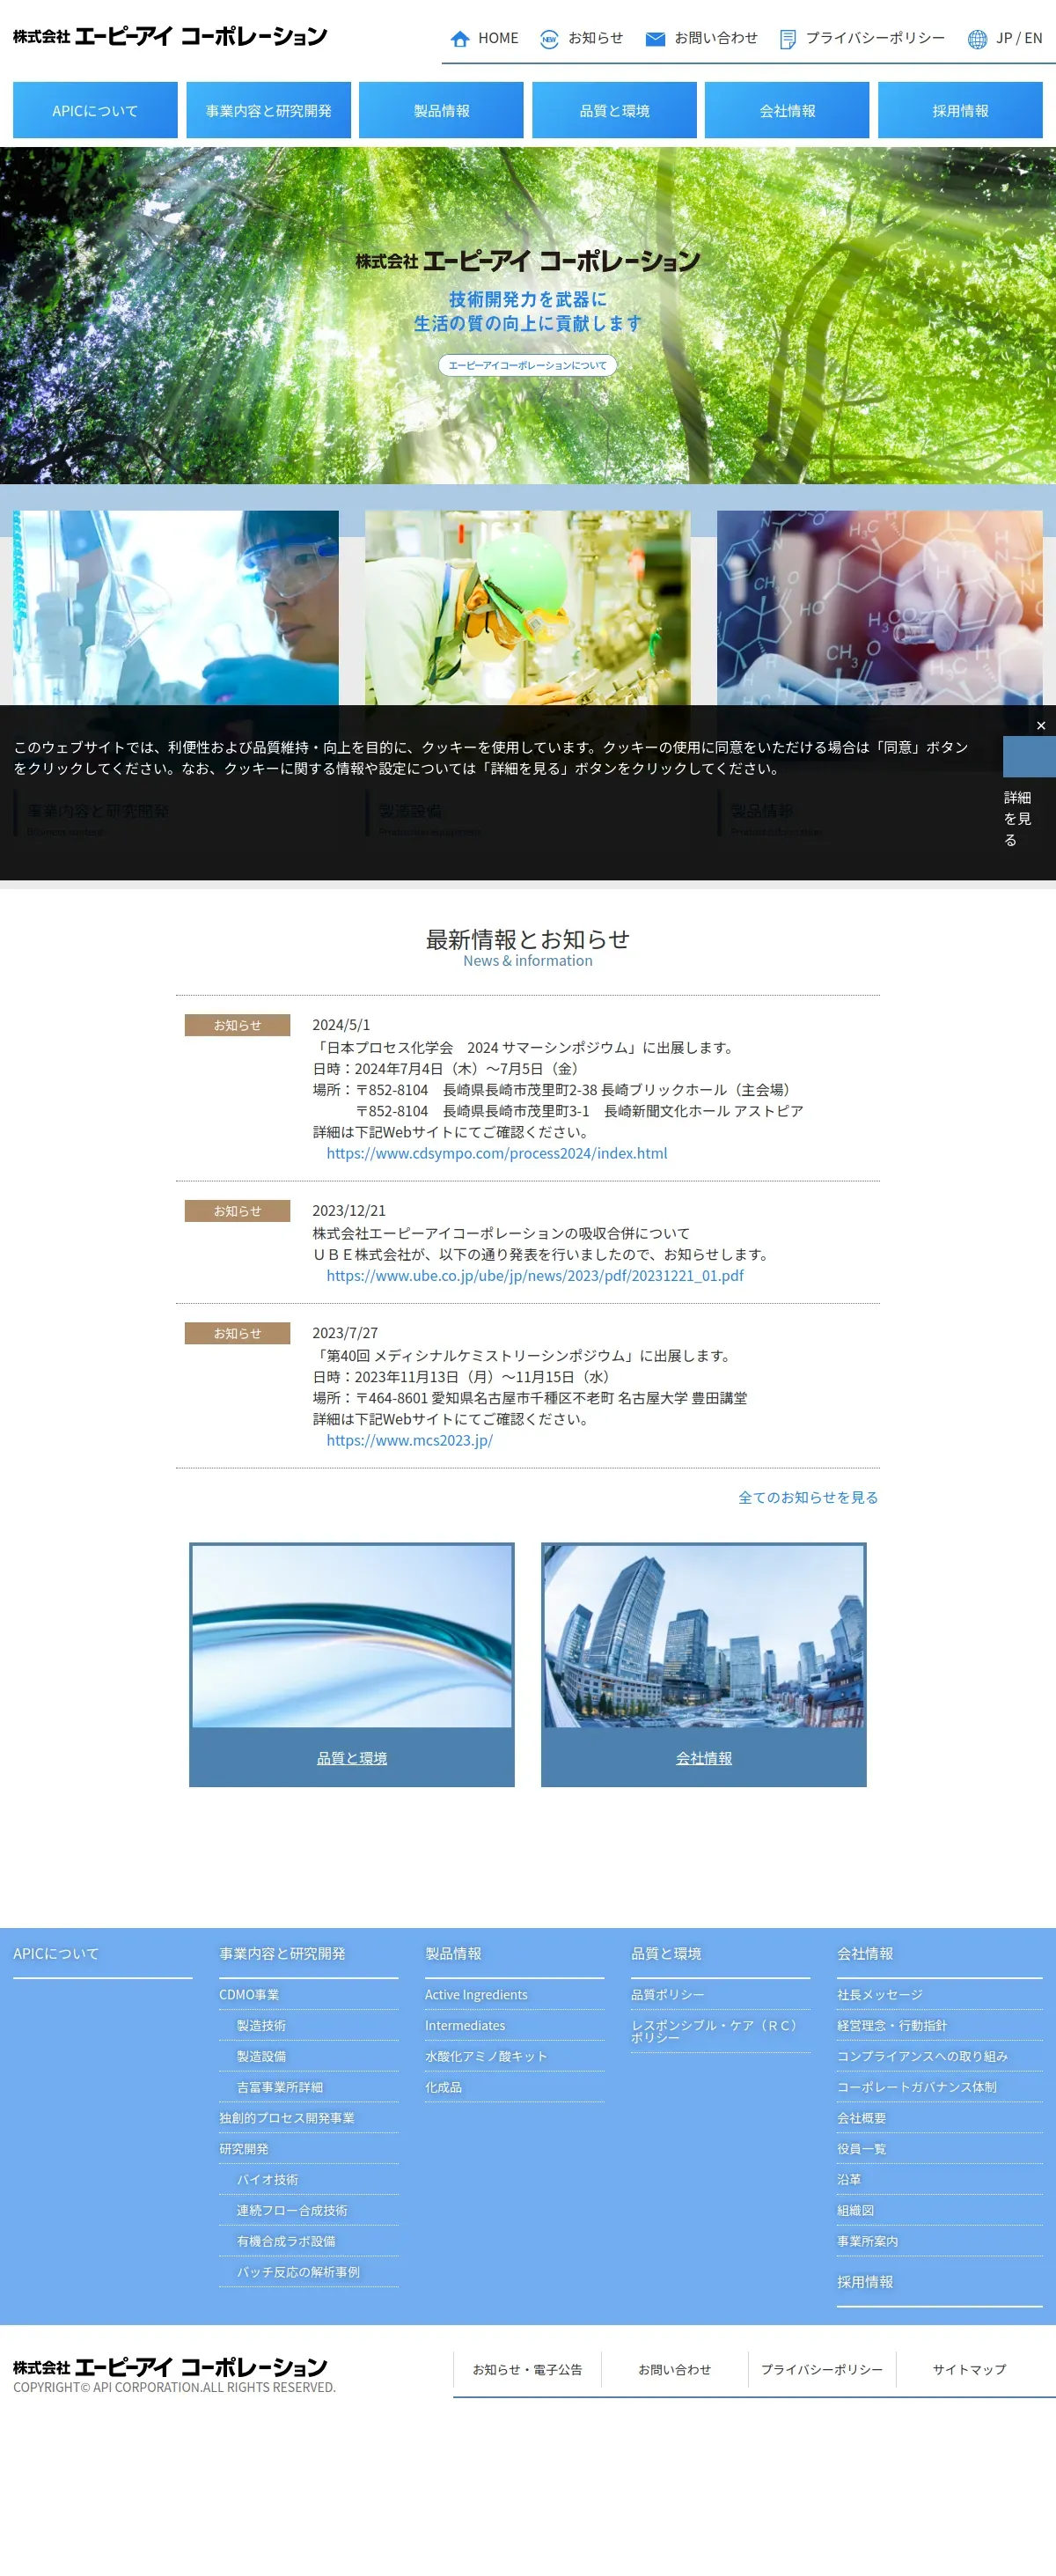Click footer 吉富事業所詳細 link
Image resolution: width=1056 pixels, height=2576 pixels.
280,2087
